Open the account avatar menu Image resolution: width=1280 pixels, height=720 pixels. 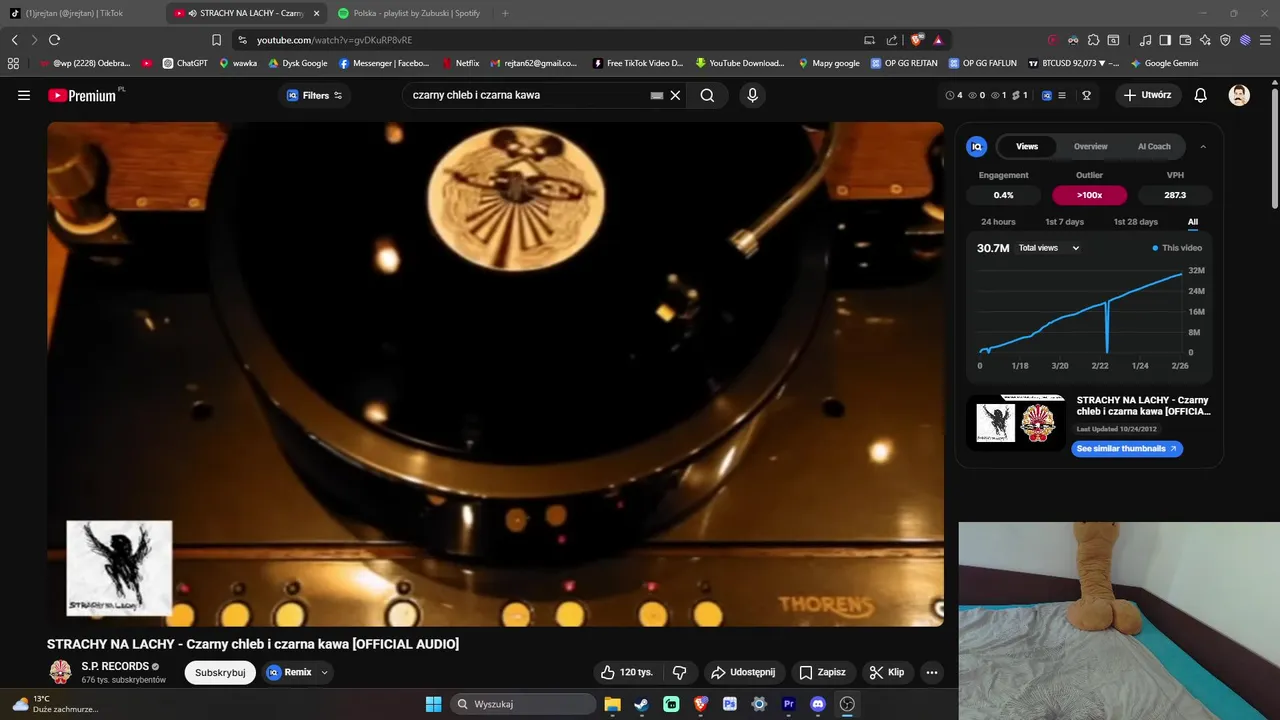(x=1239, y=95)
